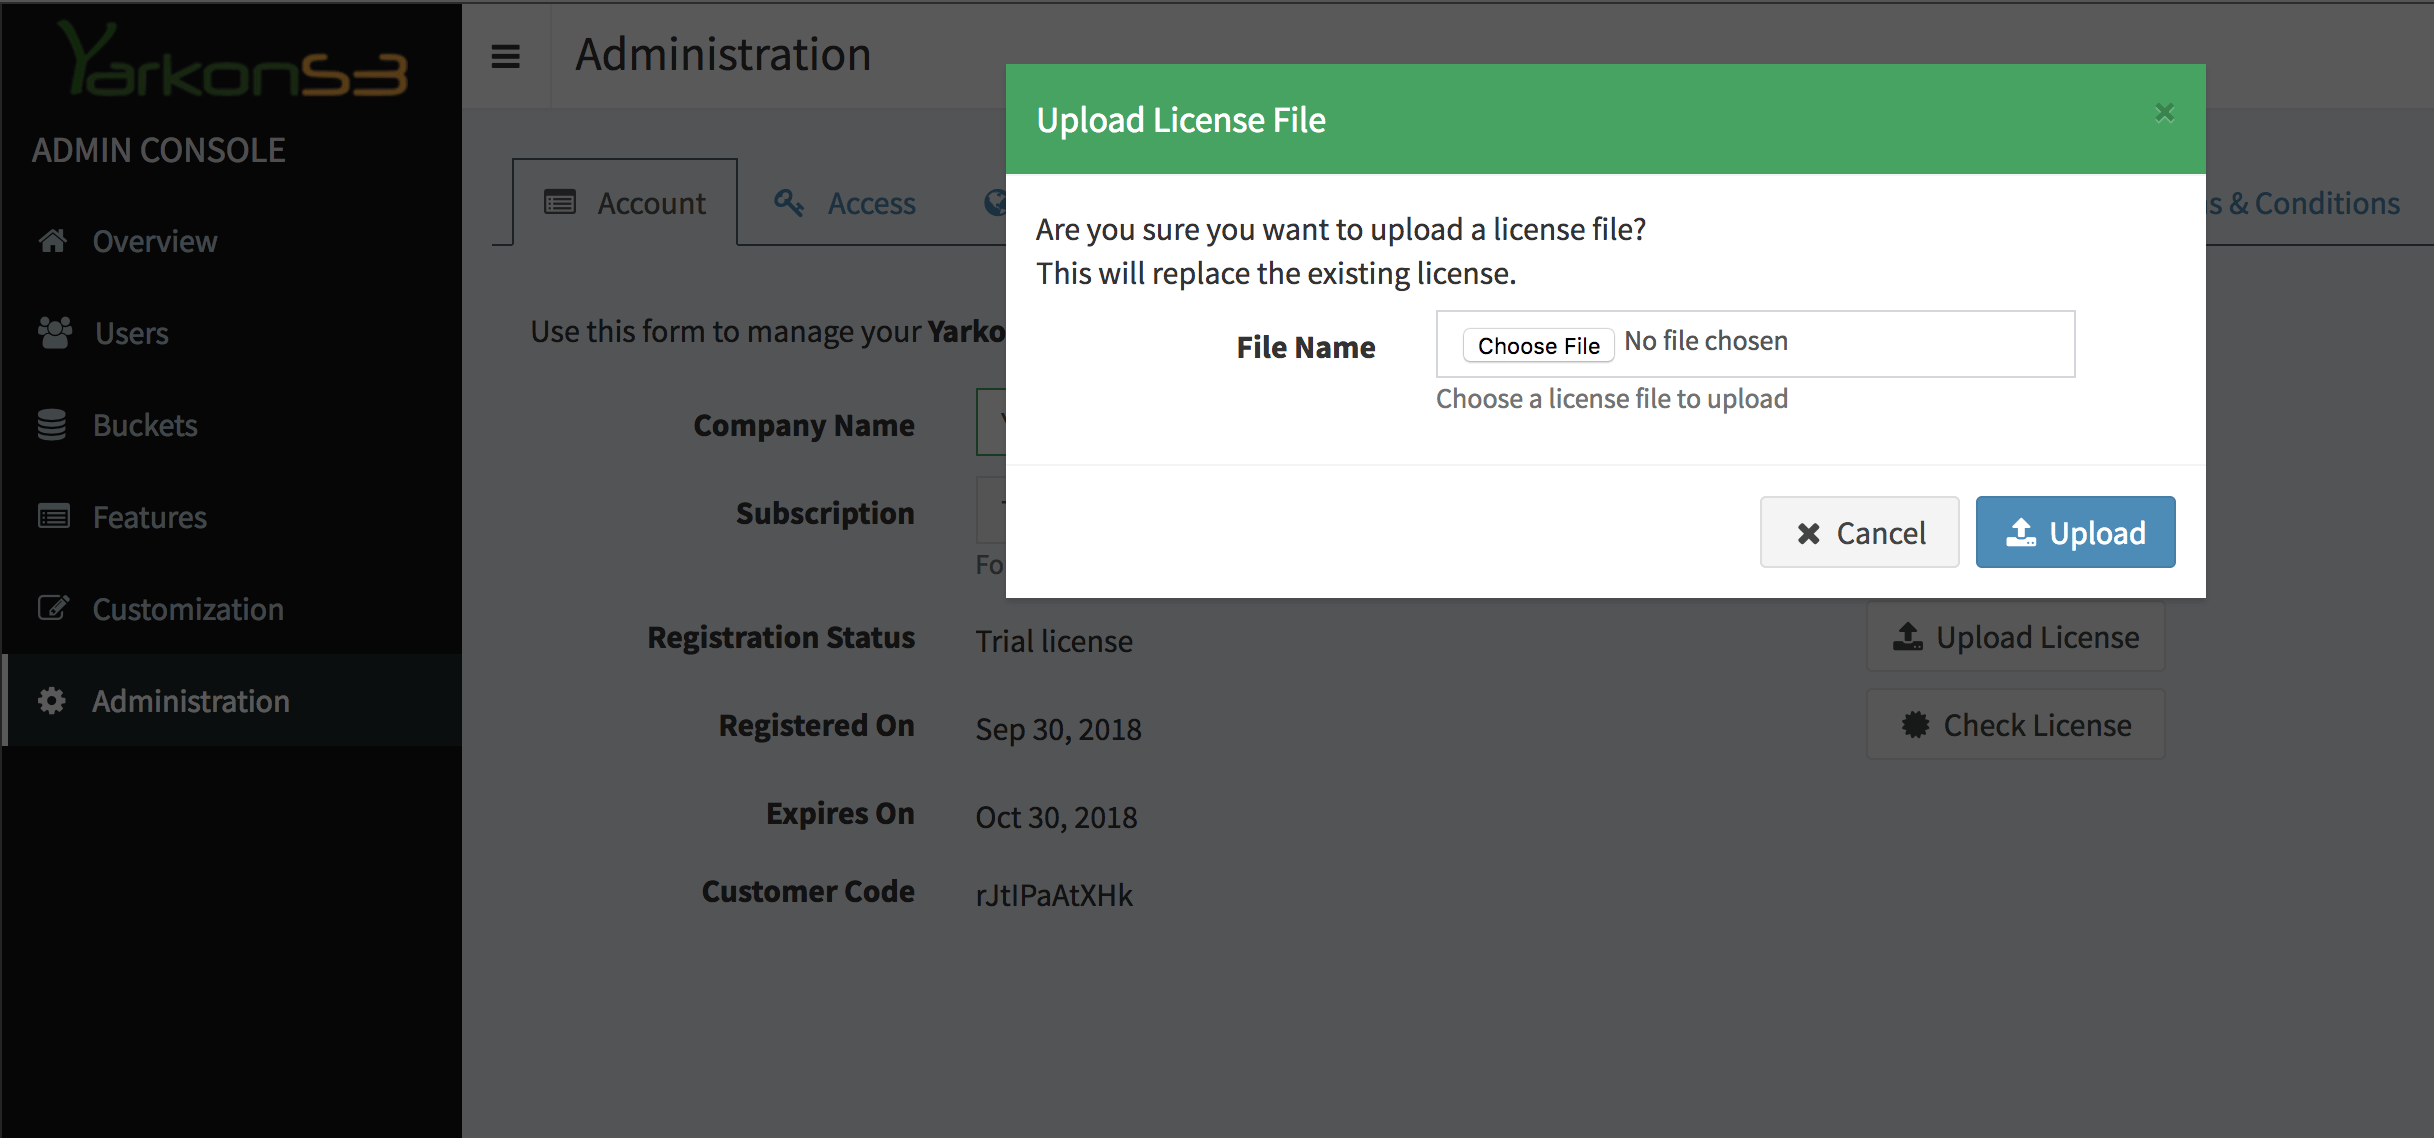Open Buckets in the sidebar
The width and height of the screenshot is (2434, 1138).
[145, 425]
